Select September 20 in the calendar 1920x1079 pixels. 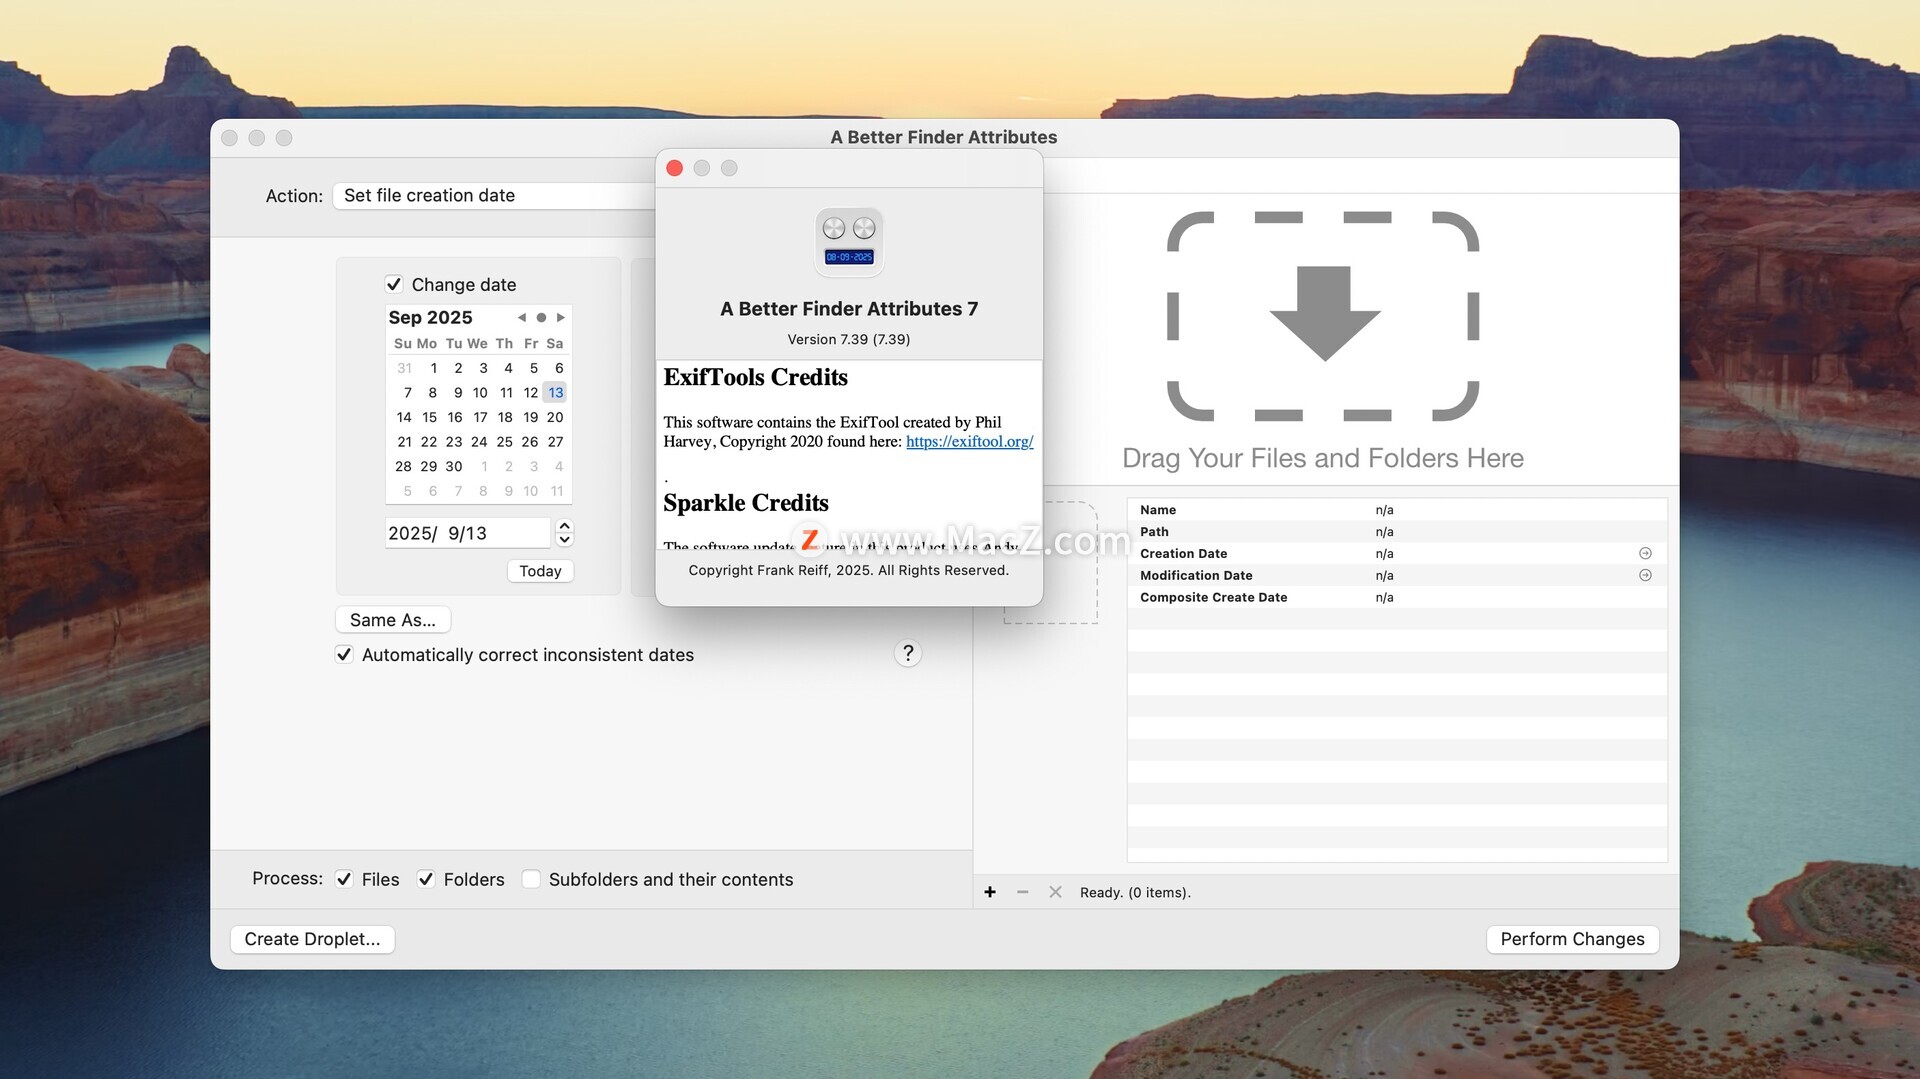point(555,417)
